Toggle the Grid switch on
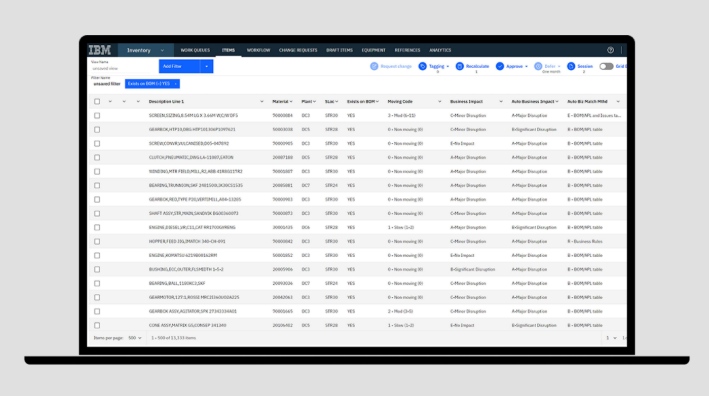The image size is (709, 396). click(x=606, y=66)
